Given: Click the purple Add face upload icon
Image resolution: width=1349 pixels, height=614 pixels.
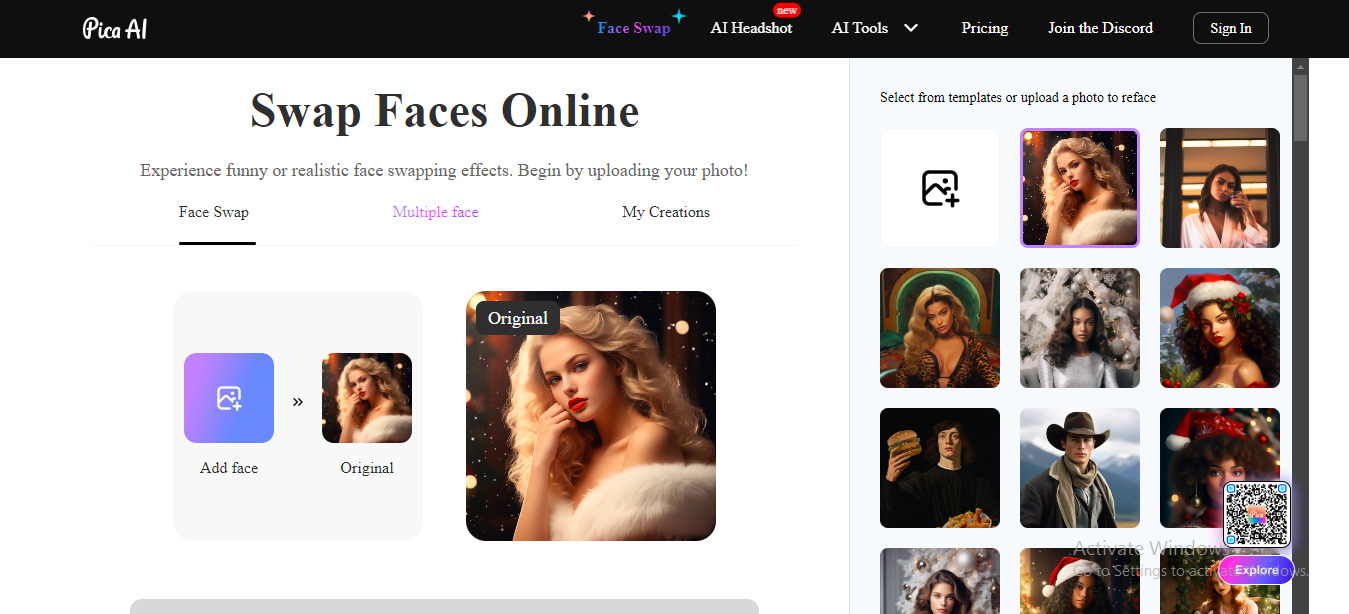Looking at the screenshot, I should [229, 398].
